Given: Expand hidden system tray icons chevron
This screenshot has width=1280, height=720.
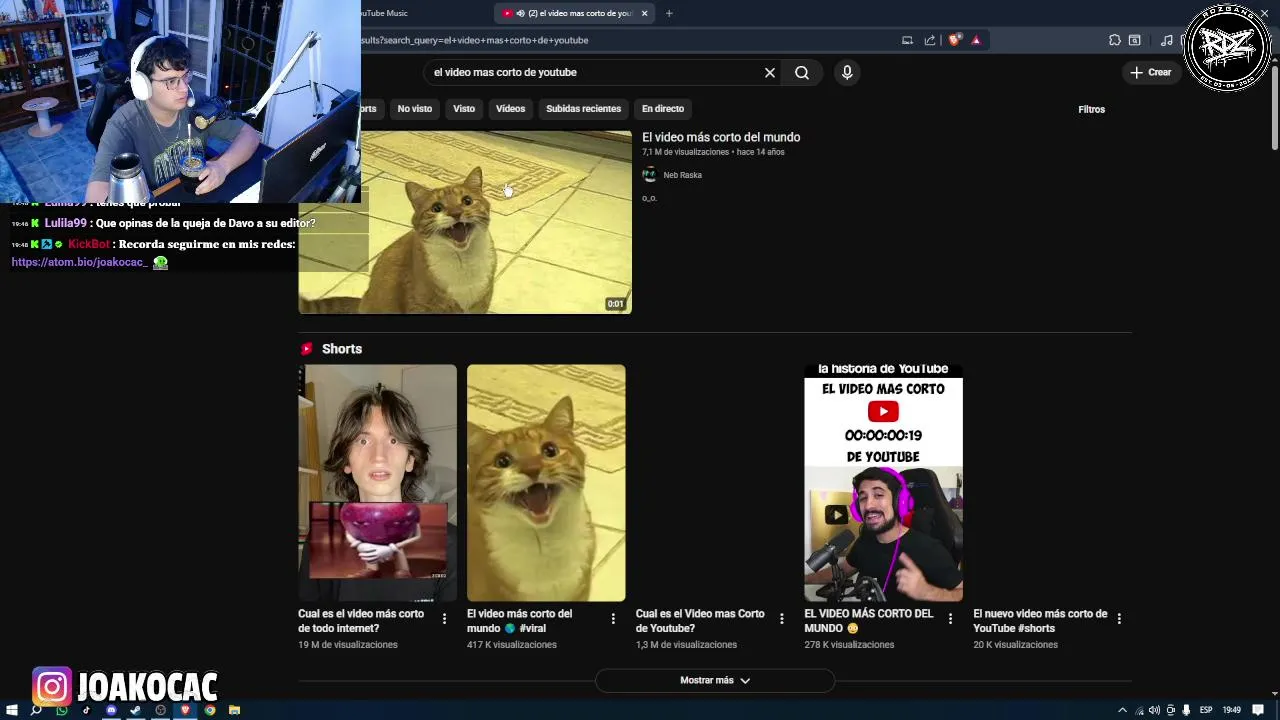Looking at the screenshot, I should (1122, 710).
